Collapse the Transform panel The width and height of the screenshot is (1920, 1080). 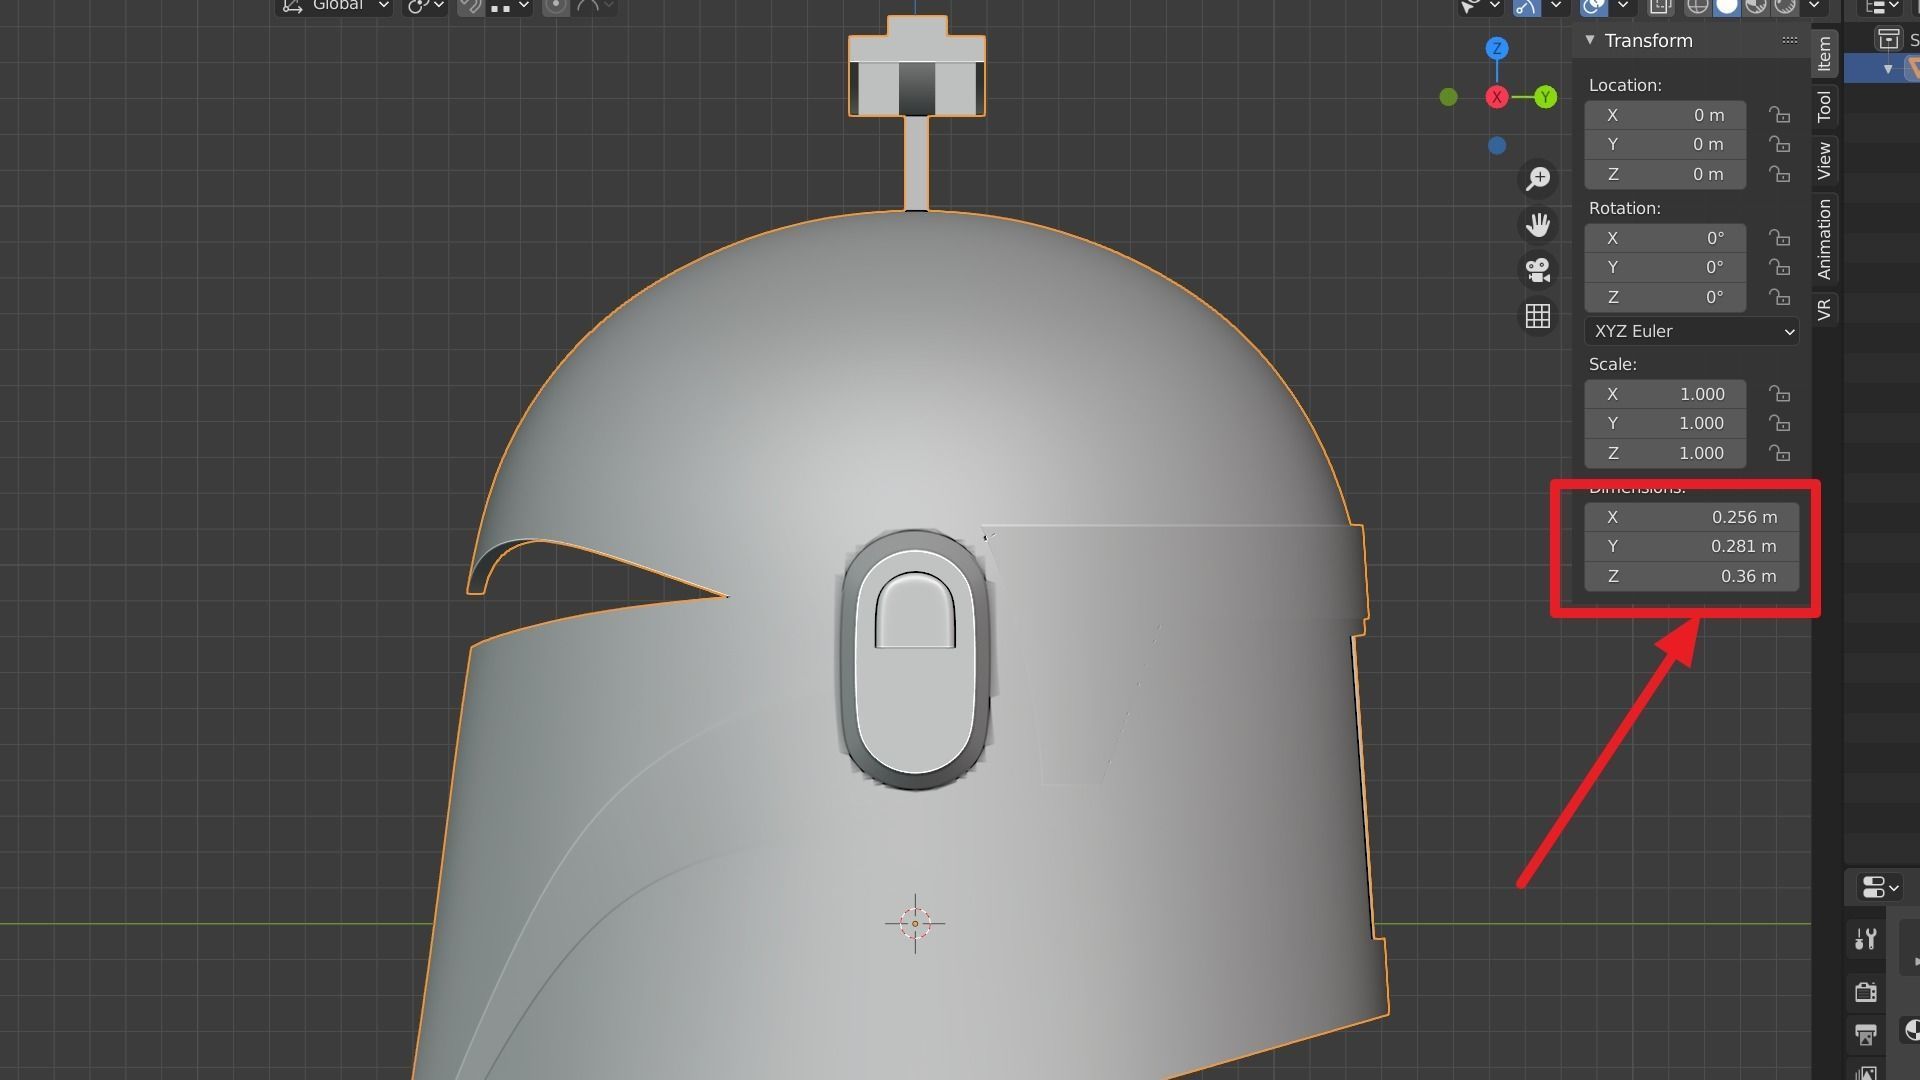click(x=1590, y=40)
